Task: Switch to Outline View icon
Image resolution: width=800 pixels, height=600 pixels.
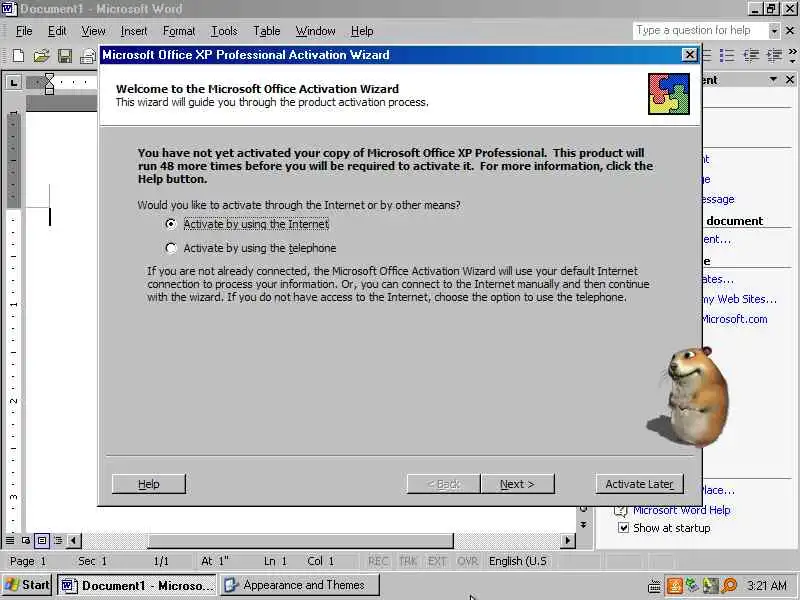Action: [x=58, y=540]
